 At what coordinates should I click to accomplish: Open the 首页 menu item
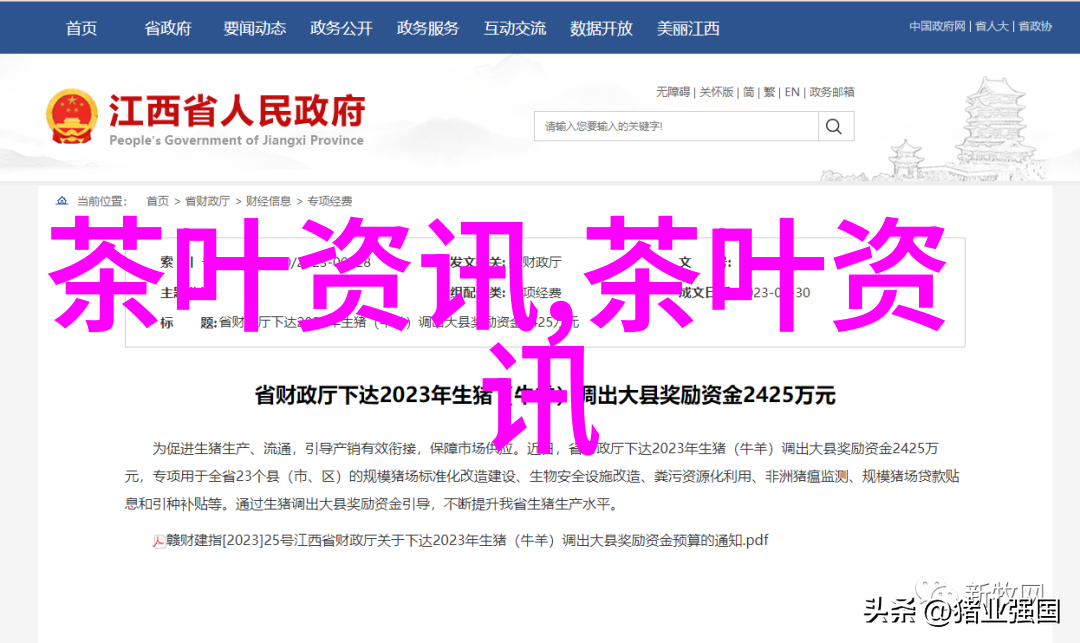coord(81,28)
